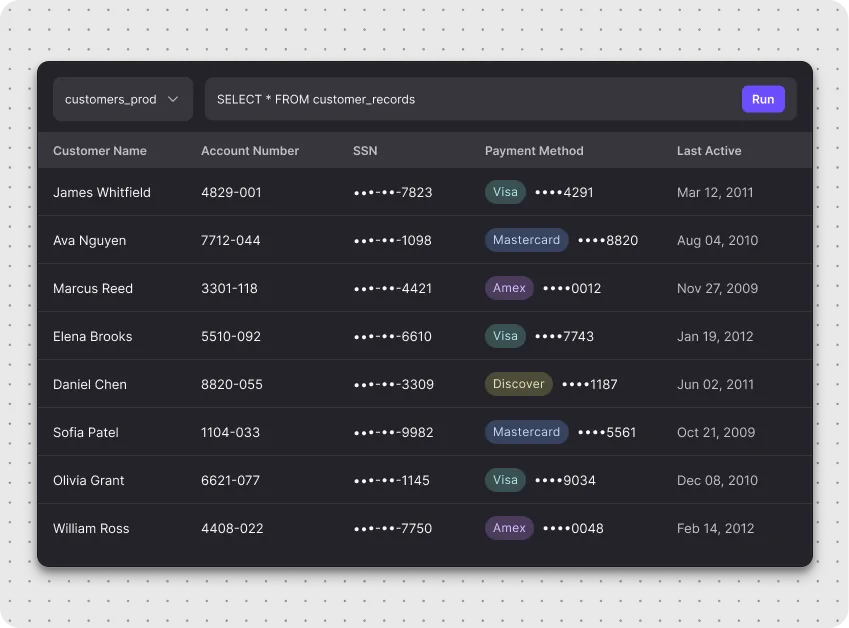
Task: Click the Mastercard badge in Ava Nguyen's row
Action: 526,240
